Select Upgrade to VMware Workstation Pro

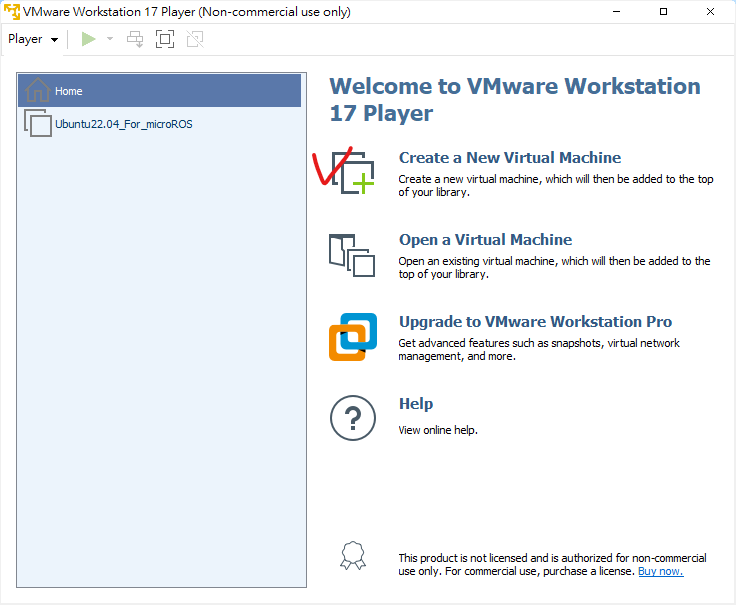click(x=535, y=322)
